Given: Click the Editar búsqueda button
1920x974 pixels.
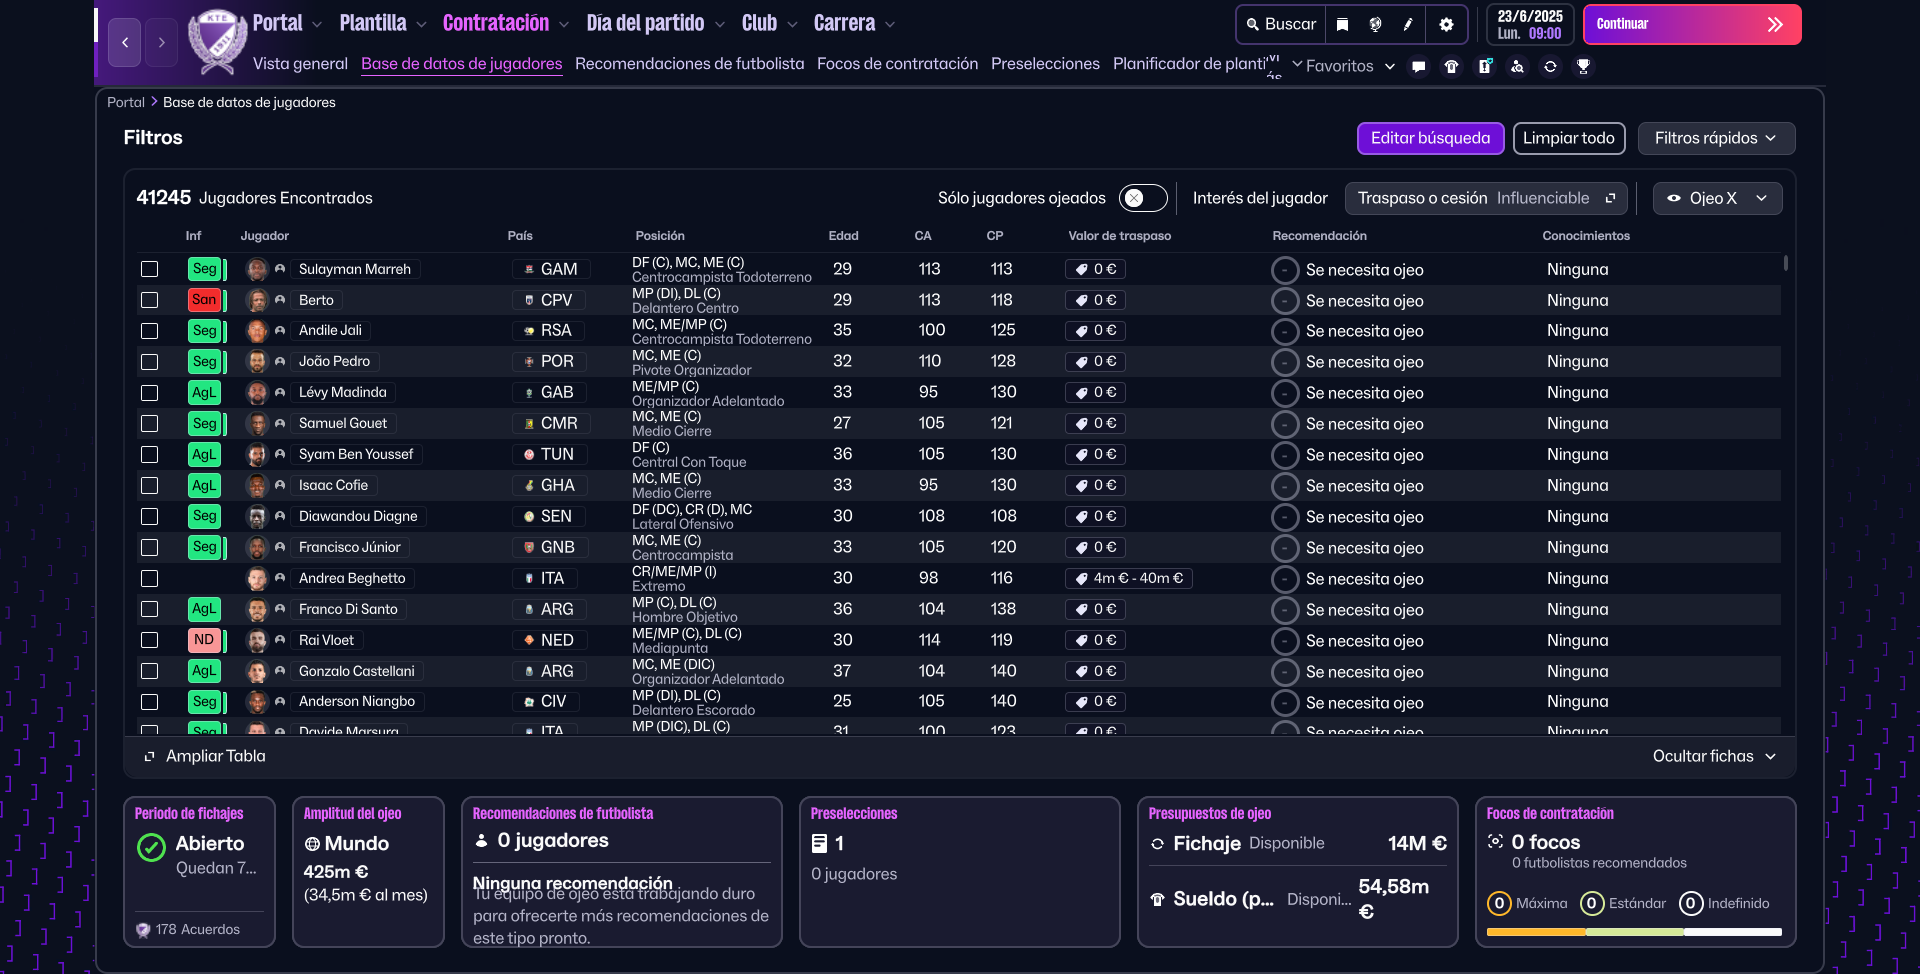Looking at the screenshot, I should pos(1429,138).
